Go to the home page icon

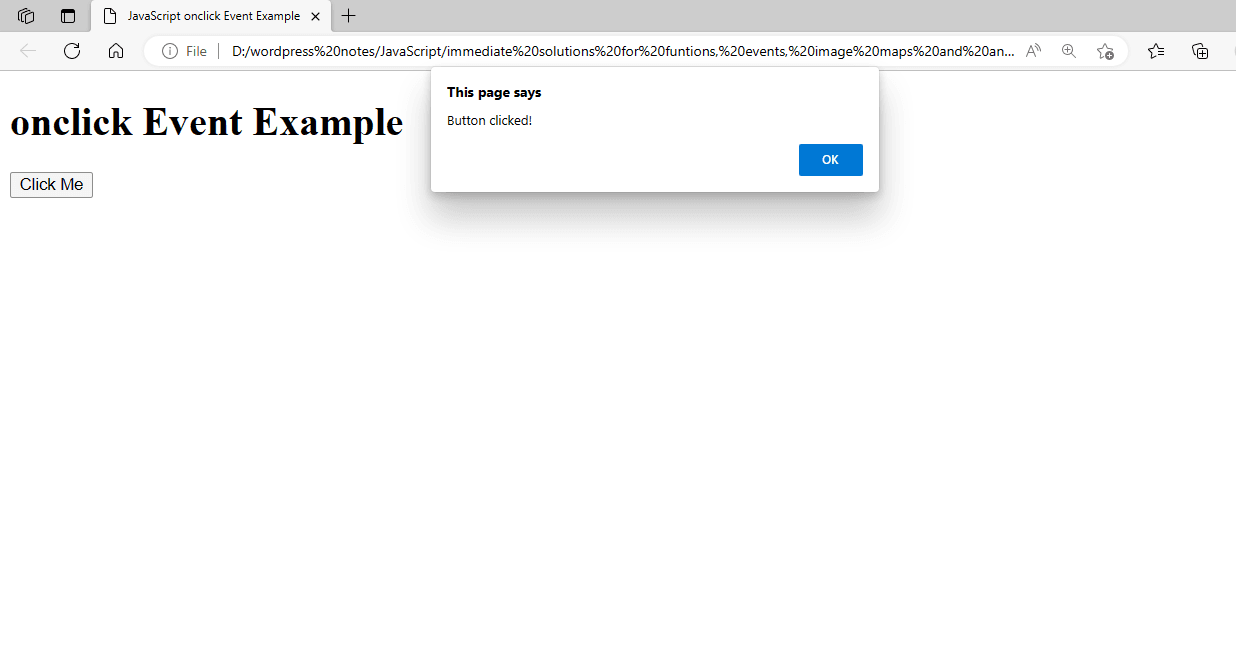[x=116, y=51]
